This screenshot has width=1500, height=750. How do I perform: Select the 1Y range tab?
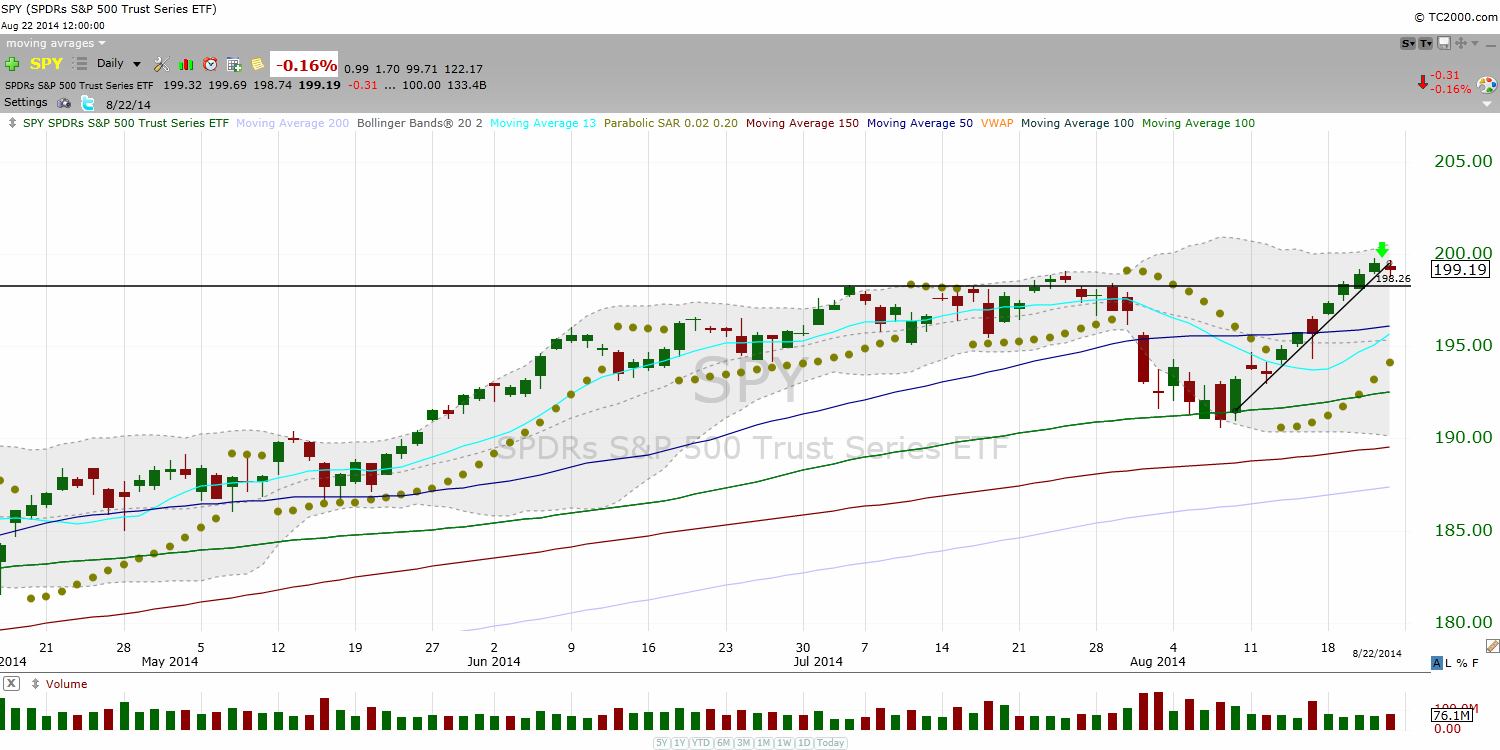679,743
